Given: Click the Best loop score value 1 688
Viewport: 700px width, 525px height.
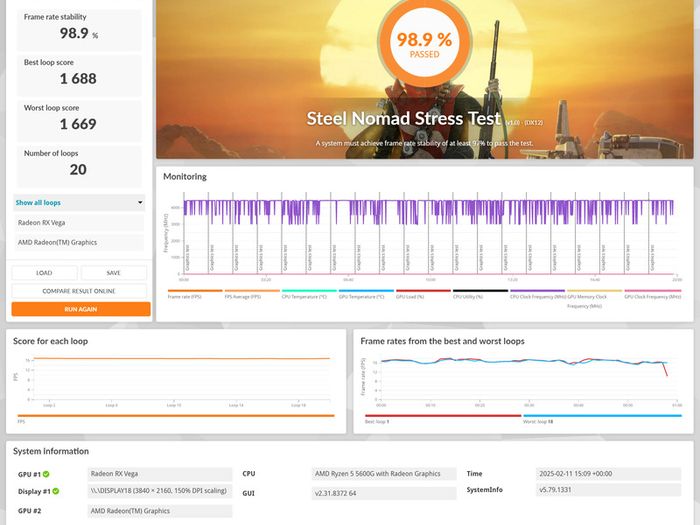Looking at the screenshot, I should pyautogui.click(x=78, y=79).
